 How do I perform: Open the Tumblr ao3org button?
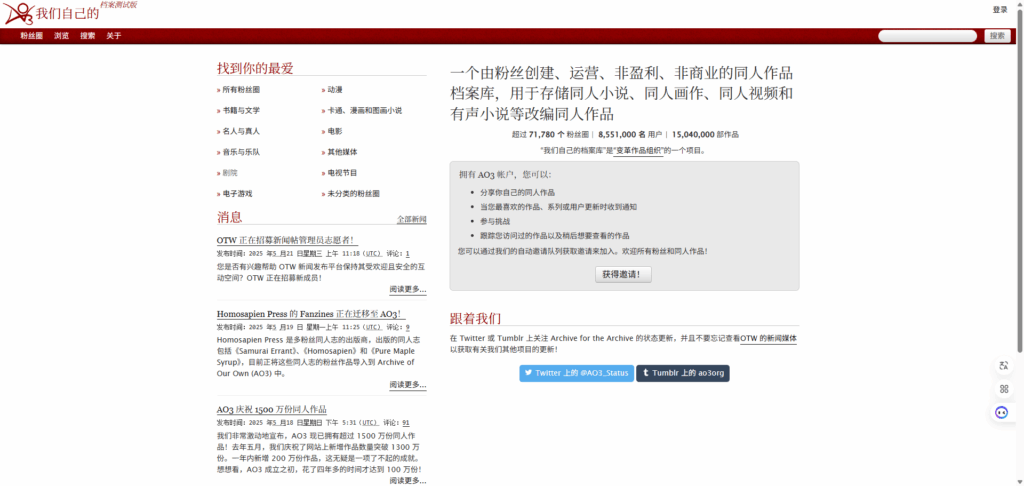[x=684, y=373]
